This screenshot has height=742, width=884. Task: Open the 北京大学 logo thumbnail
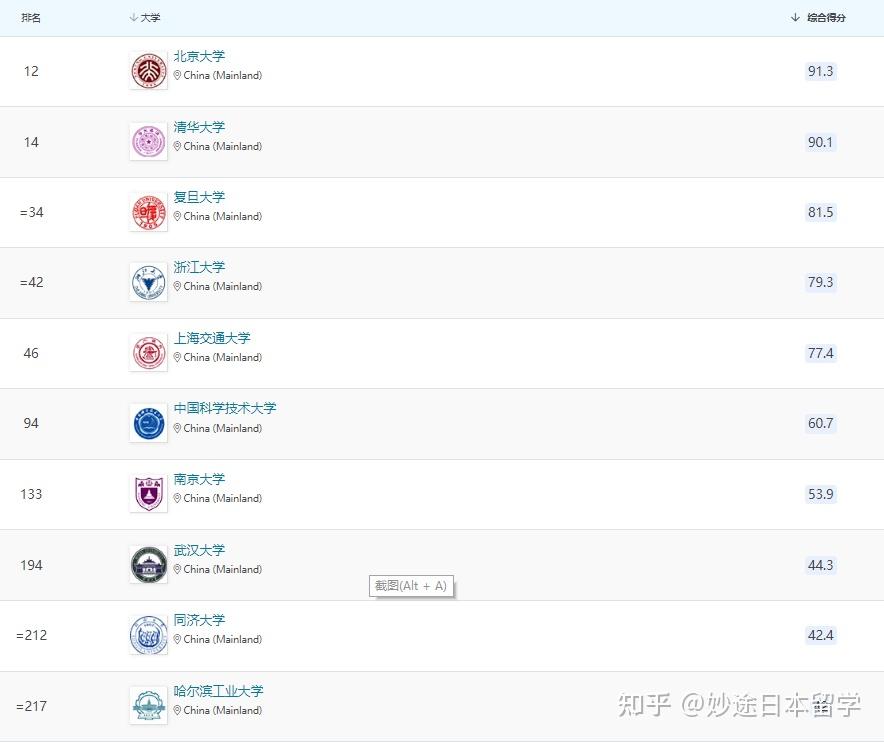coord(149,70)
